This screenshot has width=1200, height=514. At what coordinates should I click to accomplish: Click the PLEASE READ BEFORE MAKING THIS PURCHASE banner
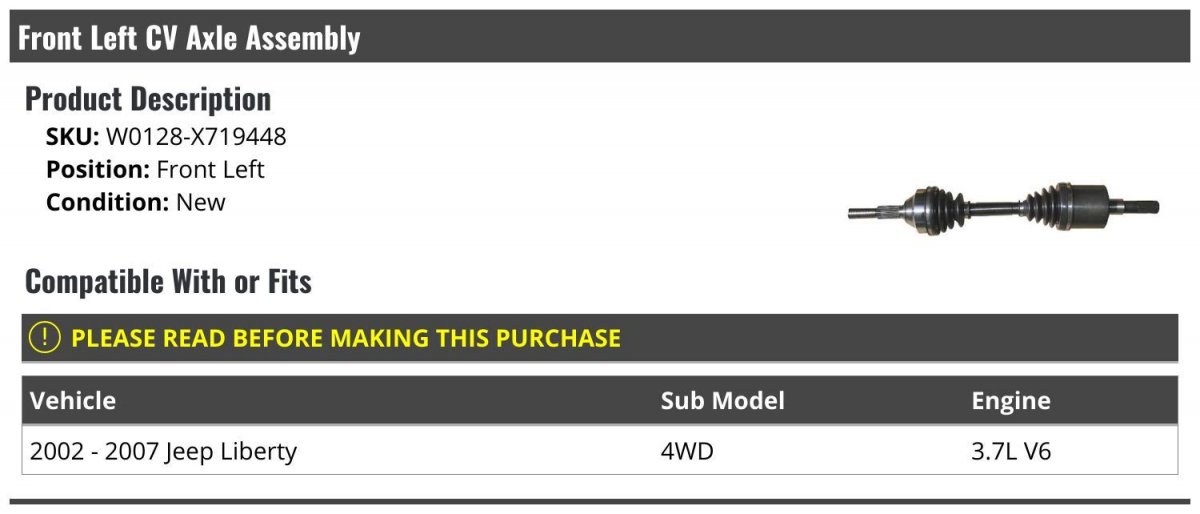600,338
